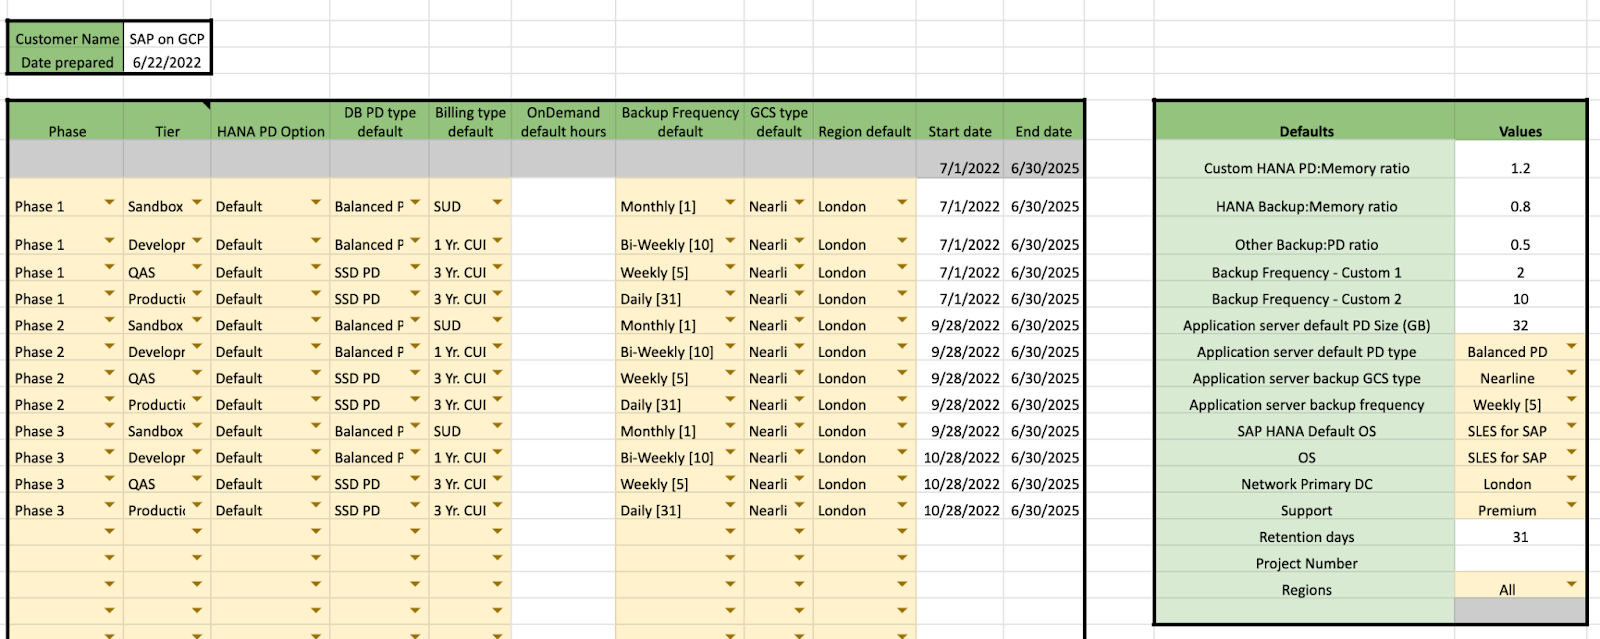Image resolution: width=1600 pixels, height=639 pixels.
Task: Select GCS type default header
Action: [x=779, y=121]
